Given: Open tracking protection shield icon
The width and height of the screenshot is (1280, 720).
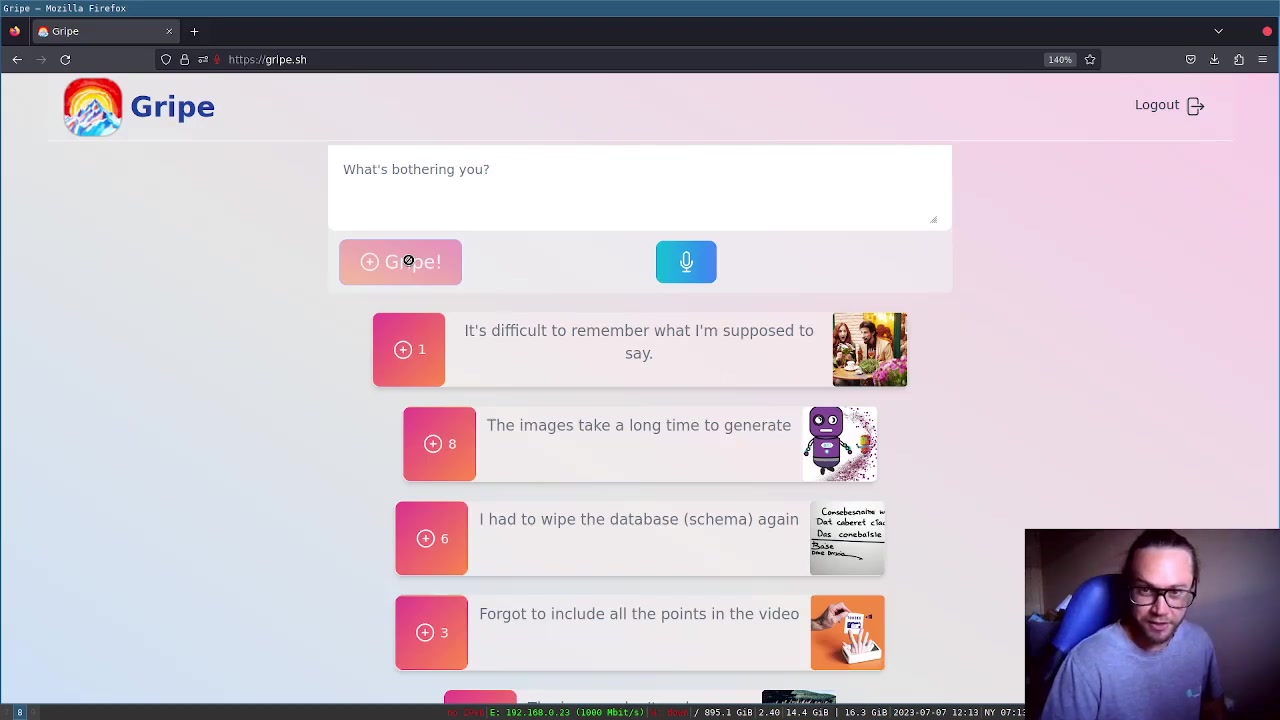Looking at the screenshot, I should click(166, 59).
